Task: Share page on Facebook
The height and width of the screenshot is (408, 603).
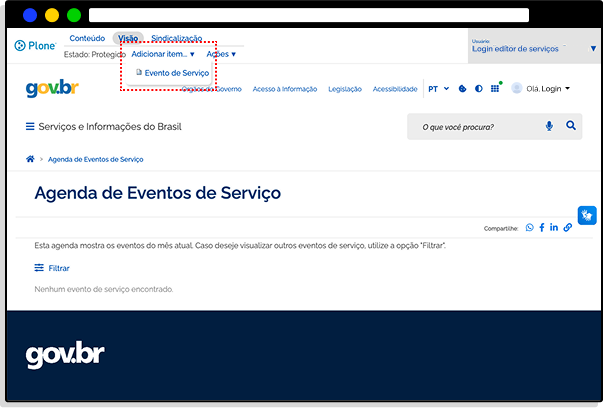Action: click(x=541, y=228)
